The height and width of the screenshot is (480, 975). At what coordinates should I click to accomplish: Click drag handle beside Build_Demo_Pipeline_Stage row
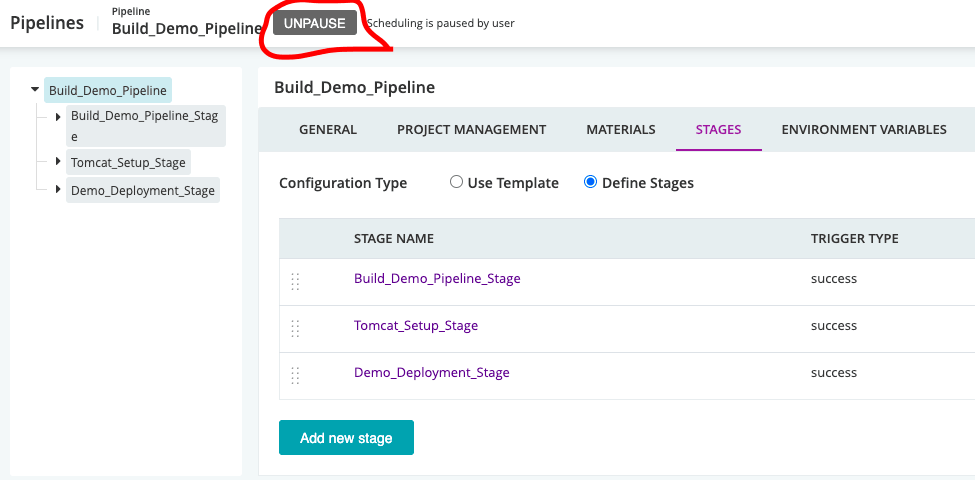click(x=295, y=281)
